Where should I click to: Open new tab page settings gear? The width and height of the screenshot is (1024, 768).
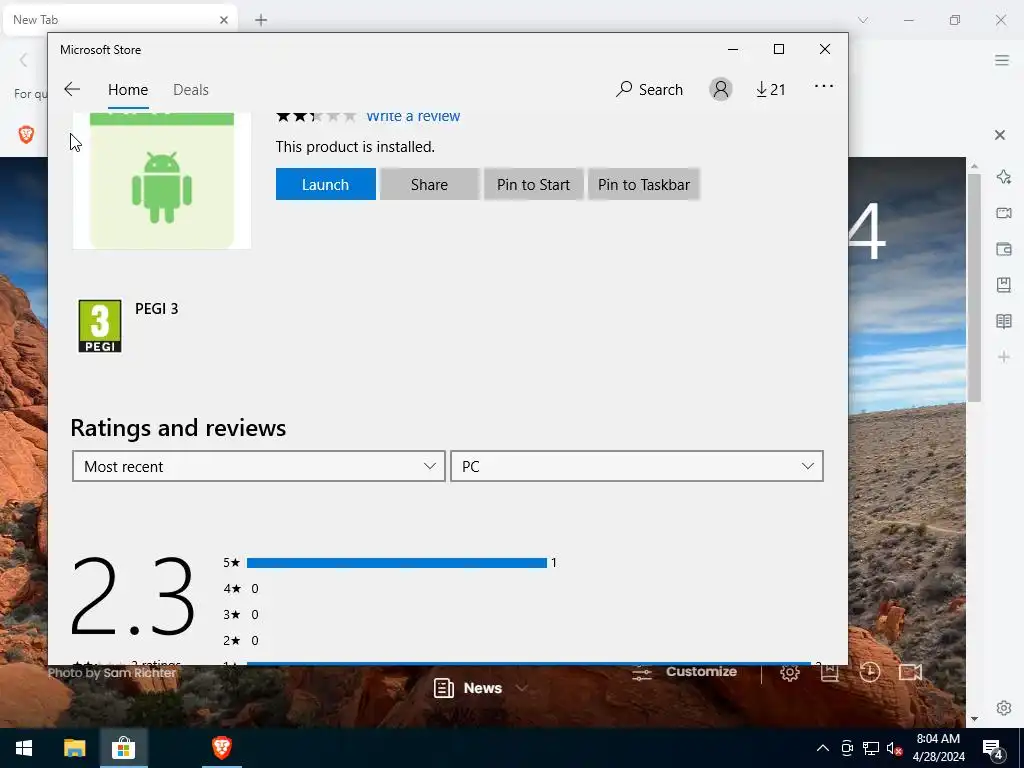click(x=790, y=672)
